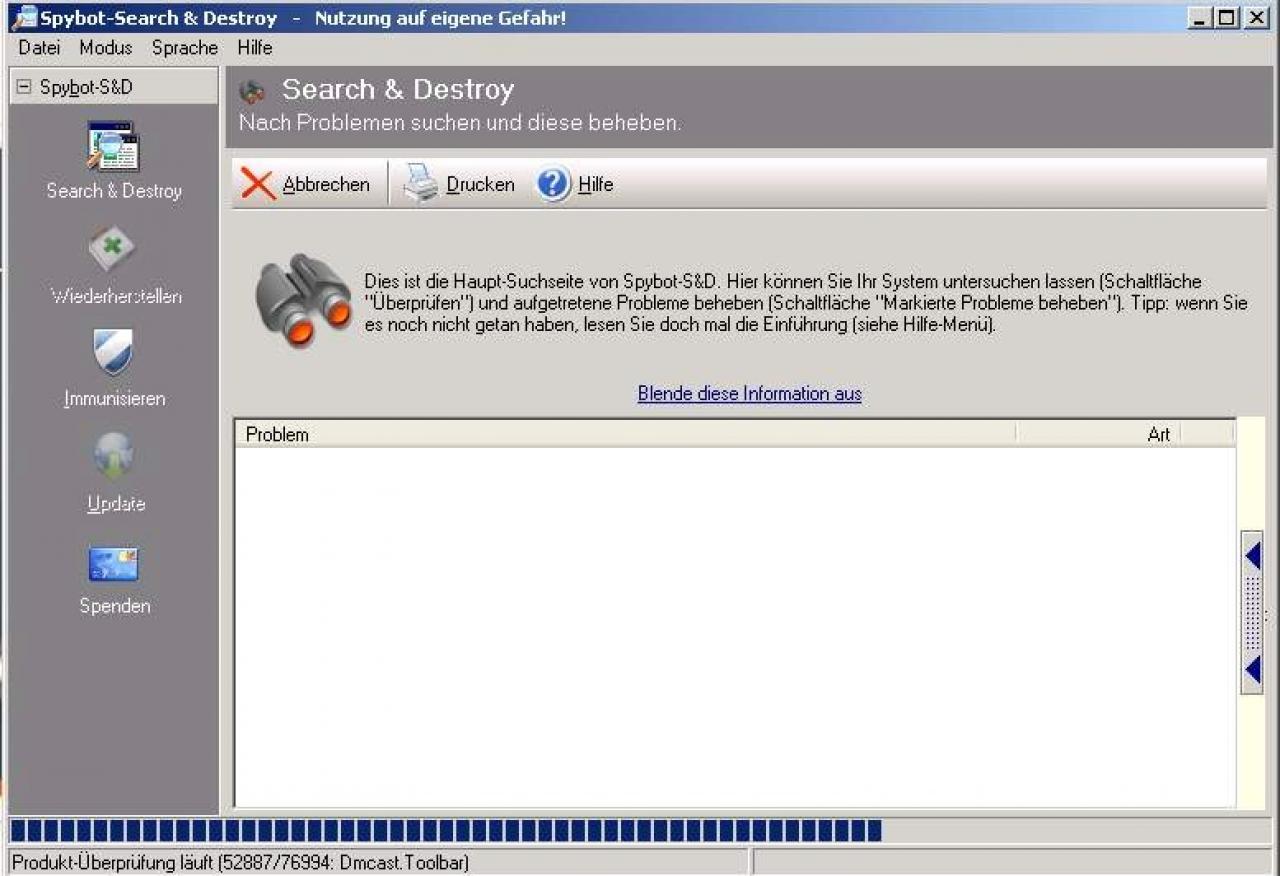
Task: Click the Problem column header
Action: [625, 434]
